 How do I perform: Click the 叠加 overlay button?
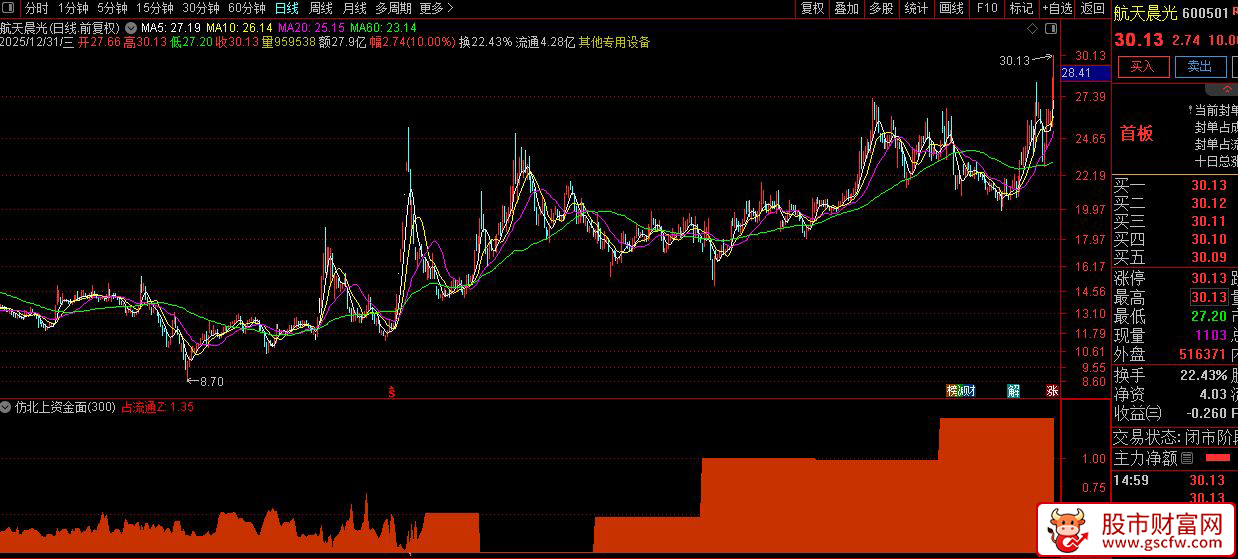point(847,8)
